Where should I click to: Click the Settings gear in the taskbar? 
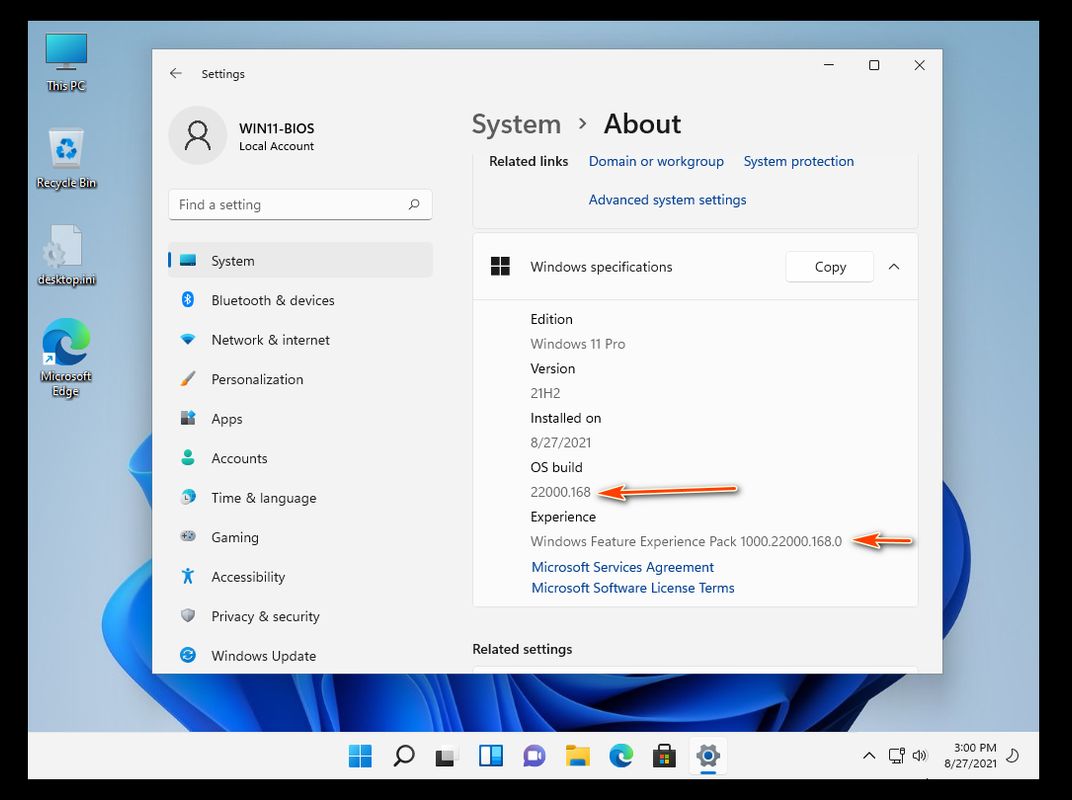click(x=708, y=756)
